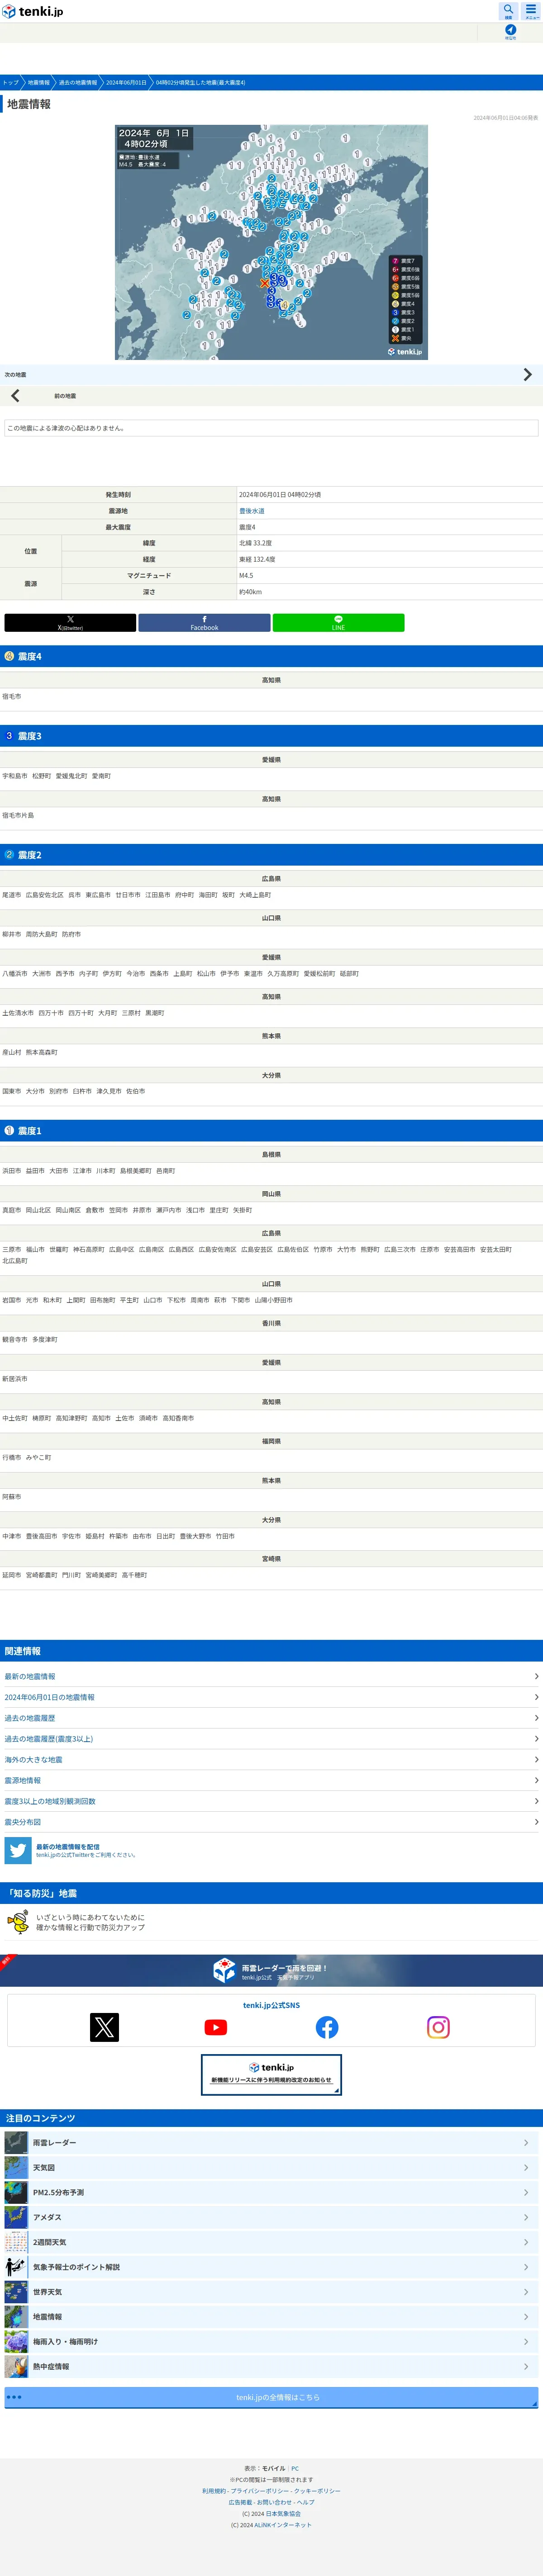Click 宿毛市 under 震度4 高知県

(12, 696)
